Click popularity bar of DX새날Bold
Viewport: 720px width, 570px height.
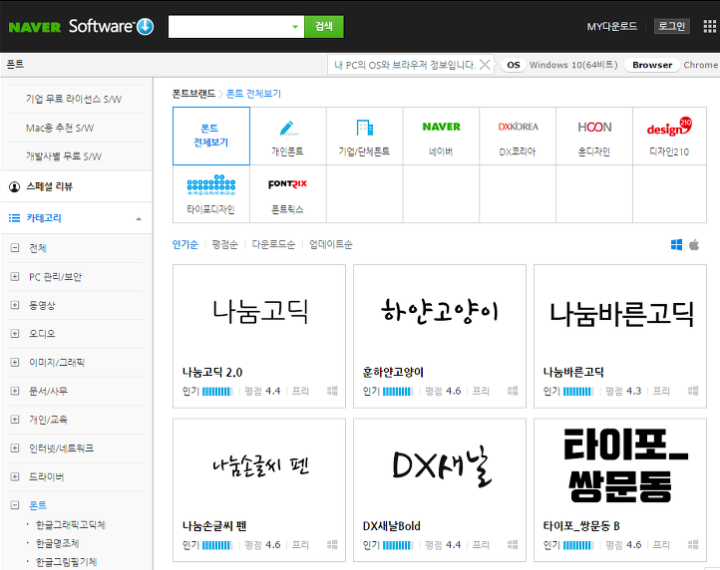[397, 545]
